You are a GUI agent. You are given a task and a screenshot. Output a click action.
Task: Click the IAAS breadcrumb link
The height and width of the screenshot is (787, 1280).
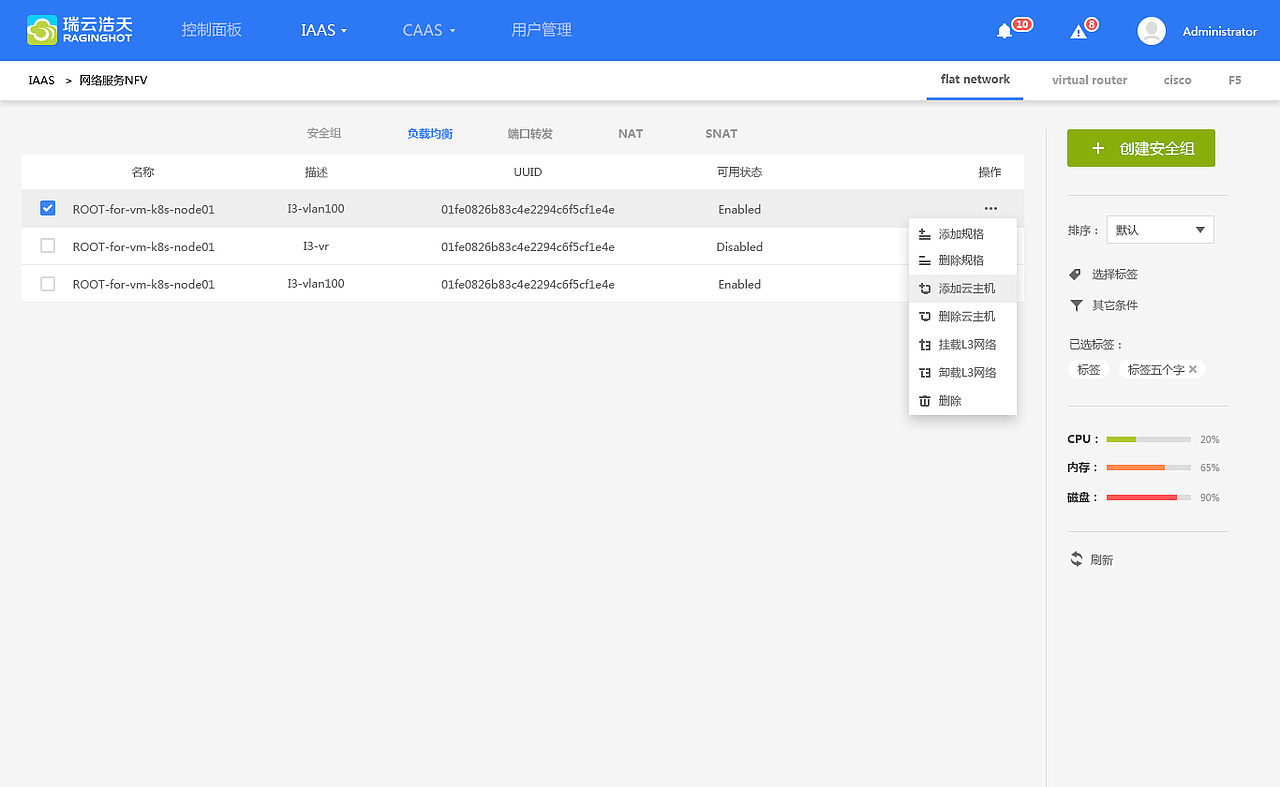point(41,80)
